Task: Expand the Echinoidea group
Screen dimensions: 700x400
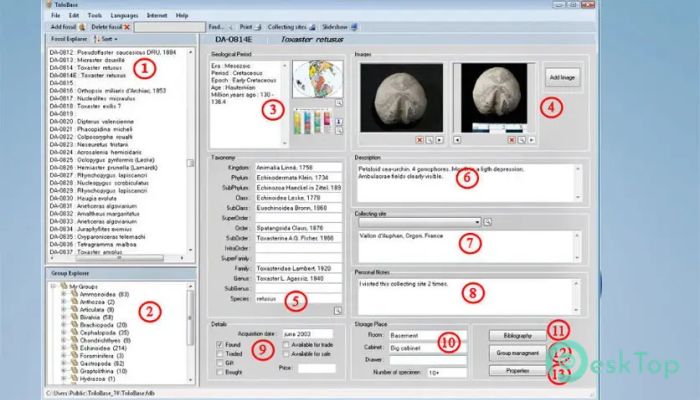Action: pos(63,348)
